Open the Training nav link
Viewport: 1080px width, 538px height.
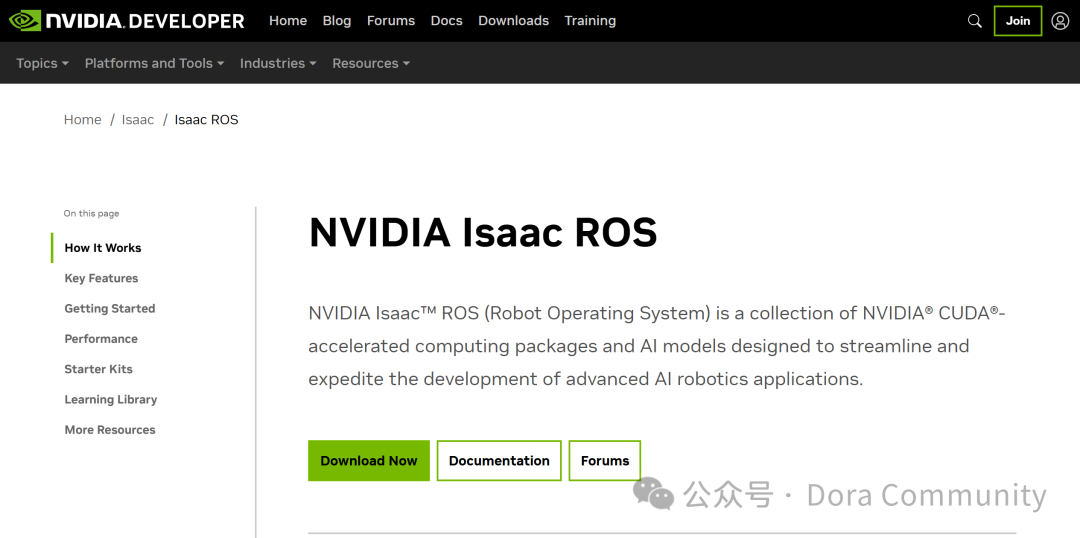click(590, 21)
